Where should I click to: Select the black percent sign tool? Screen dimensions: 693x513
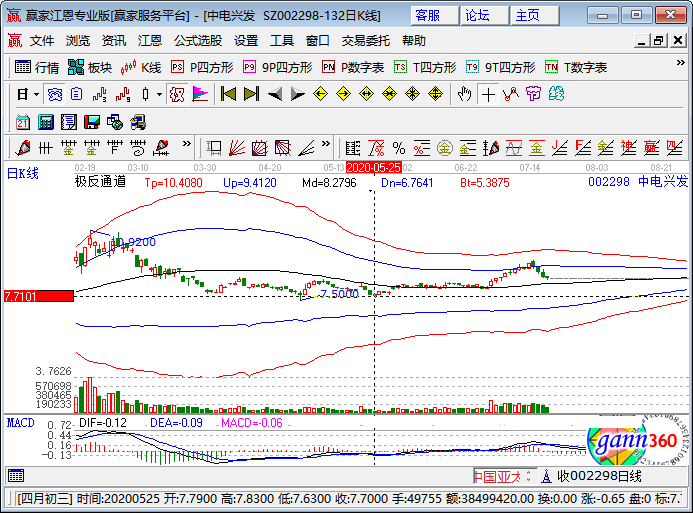[x=399, y=148]
